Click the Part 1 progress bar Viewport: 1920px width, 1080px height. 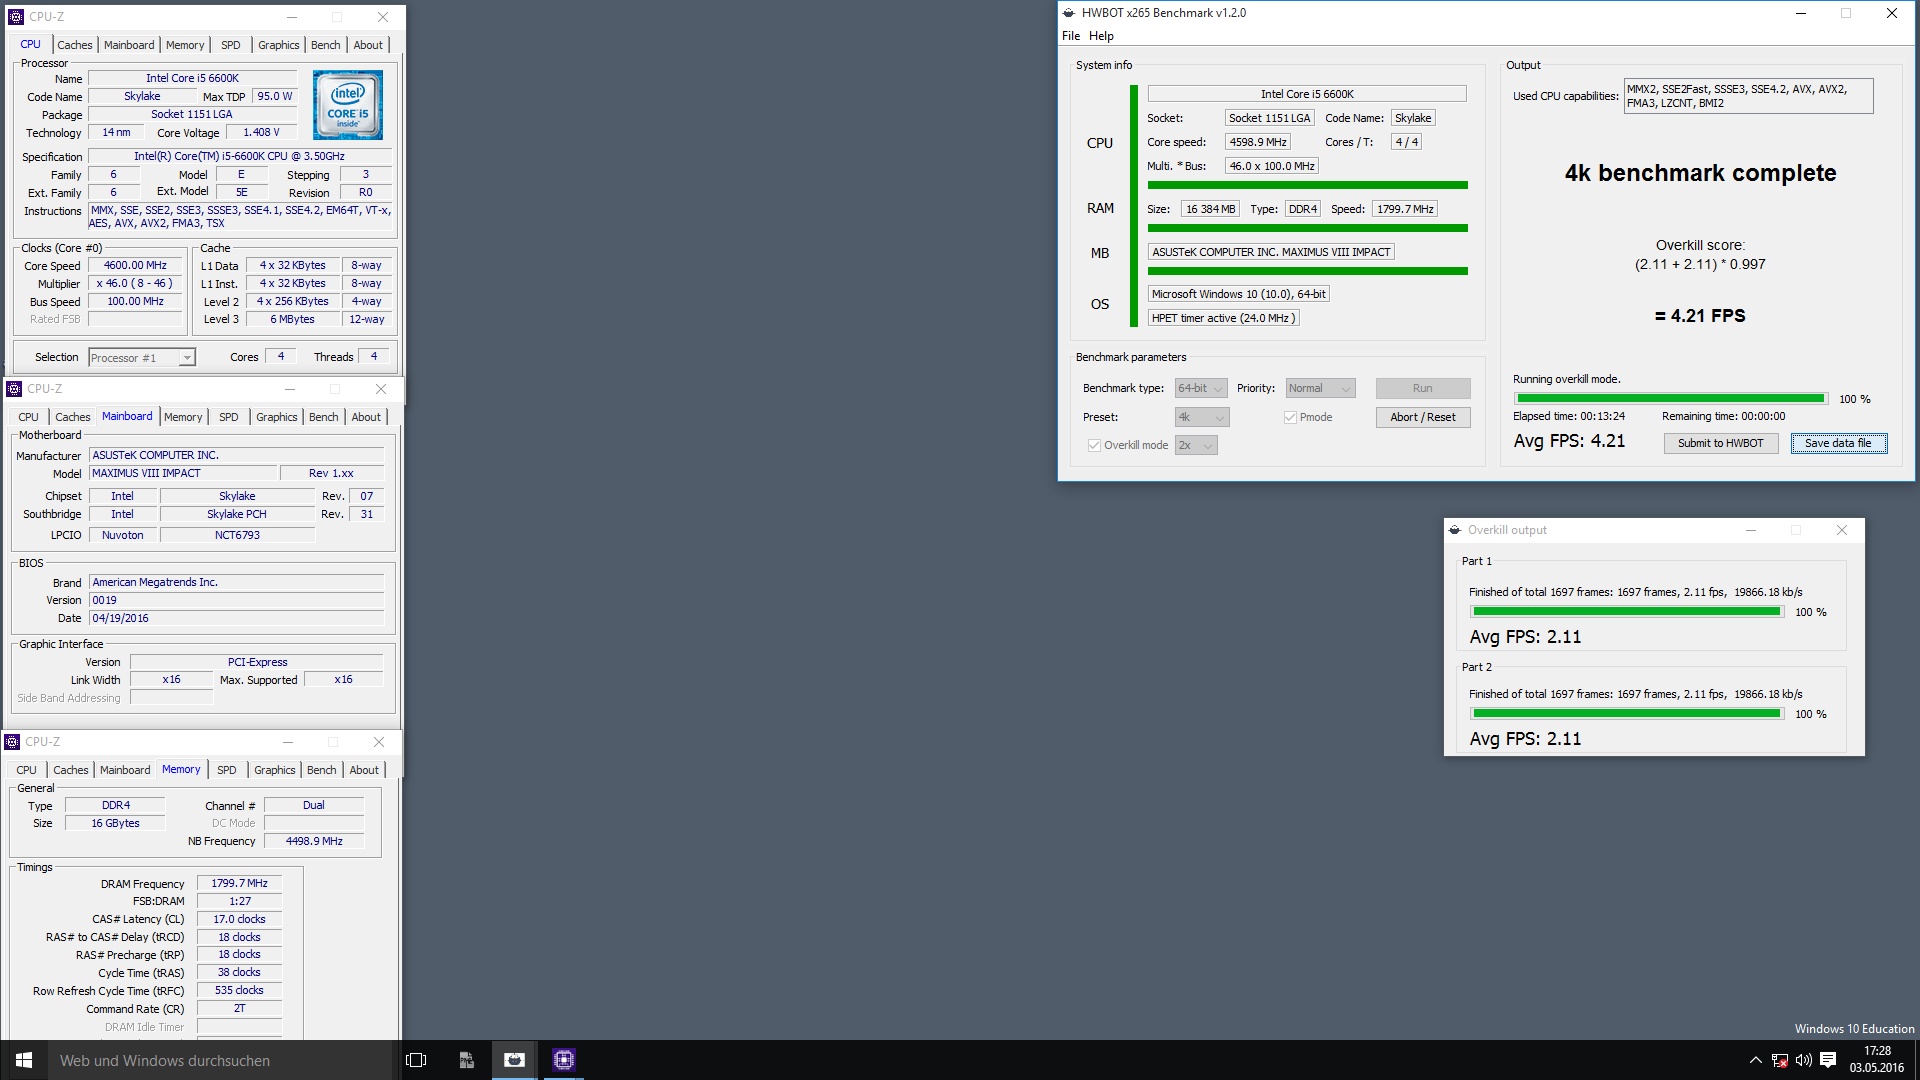[1627, 612]
